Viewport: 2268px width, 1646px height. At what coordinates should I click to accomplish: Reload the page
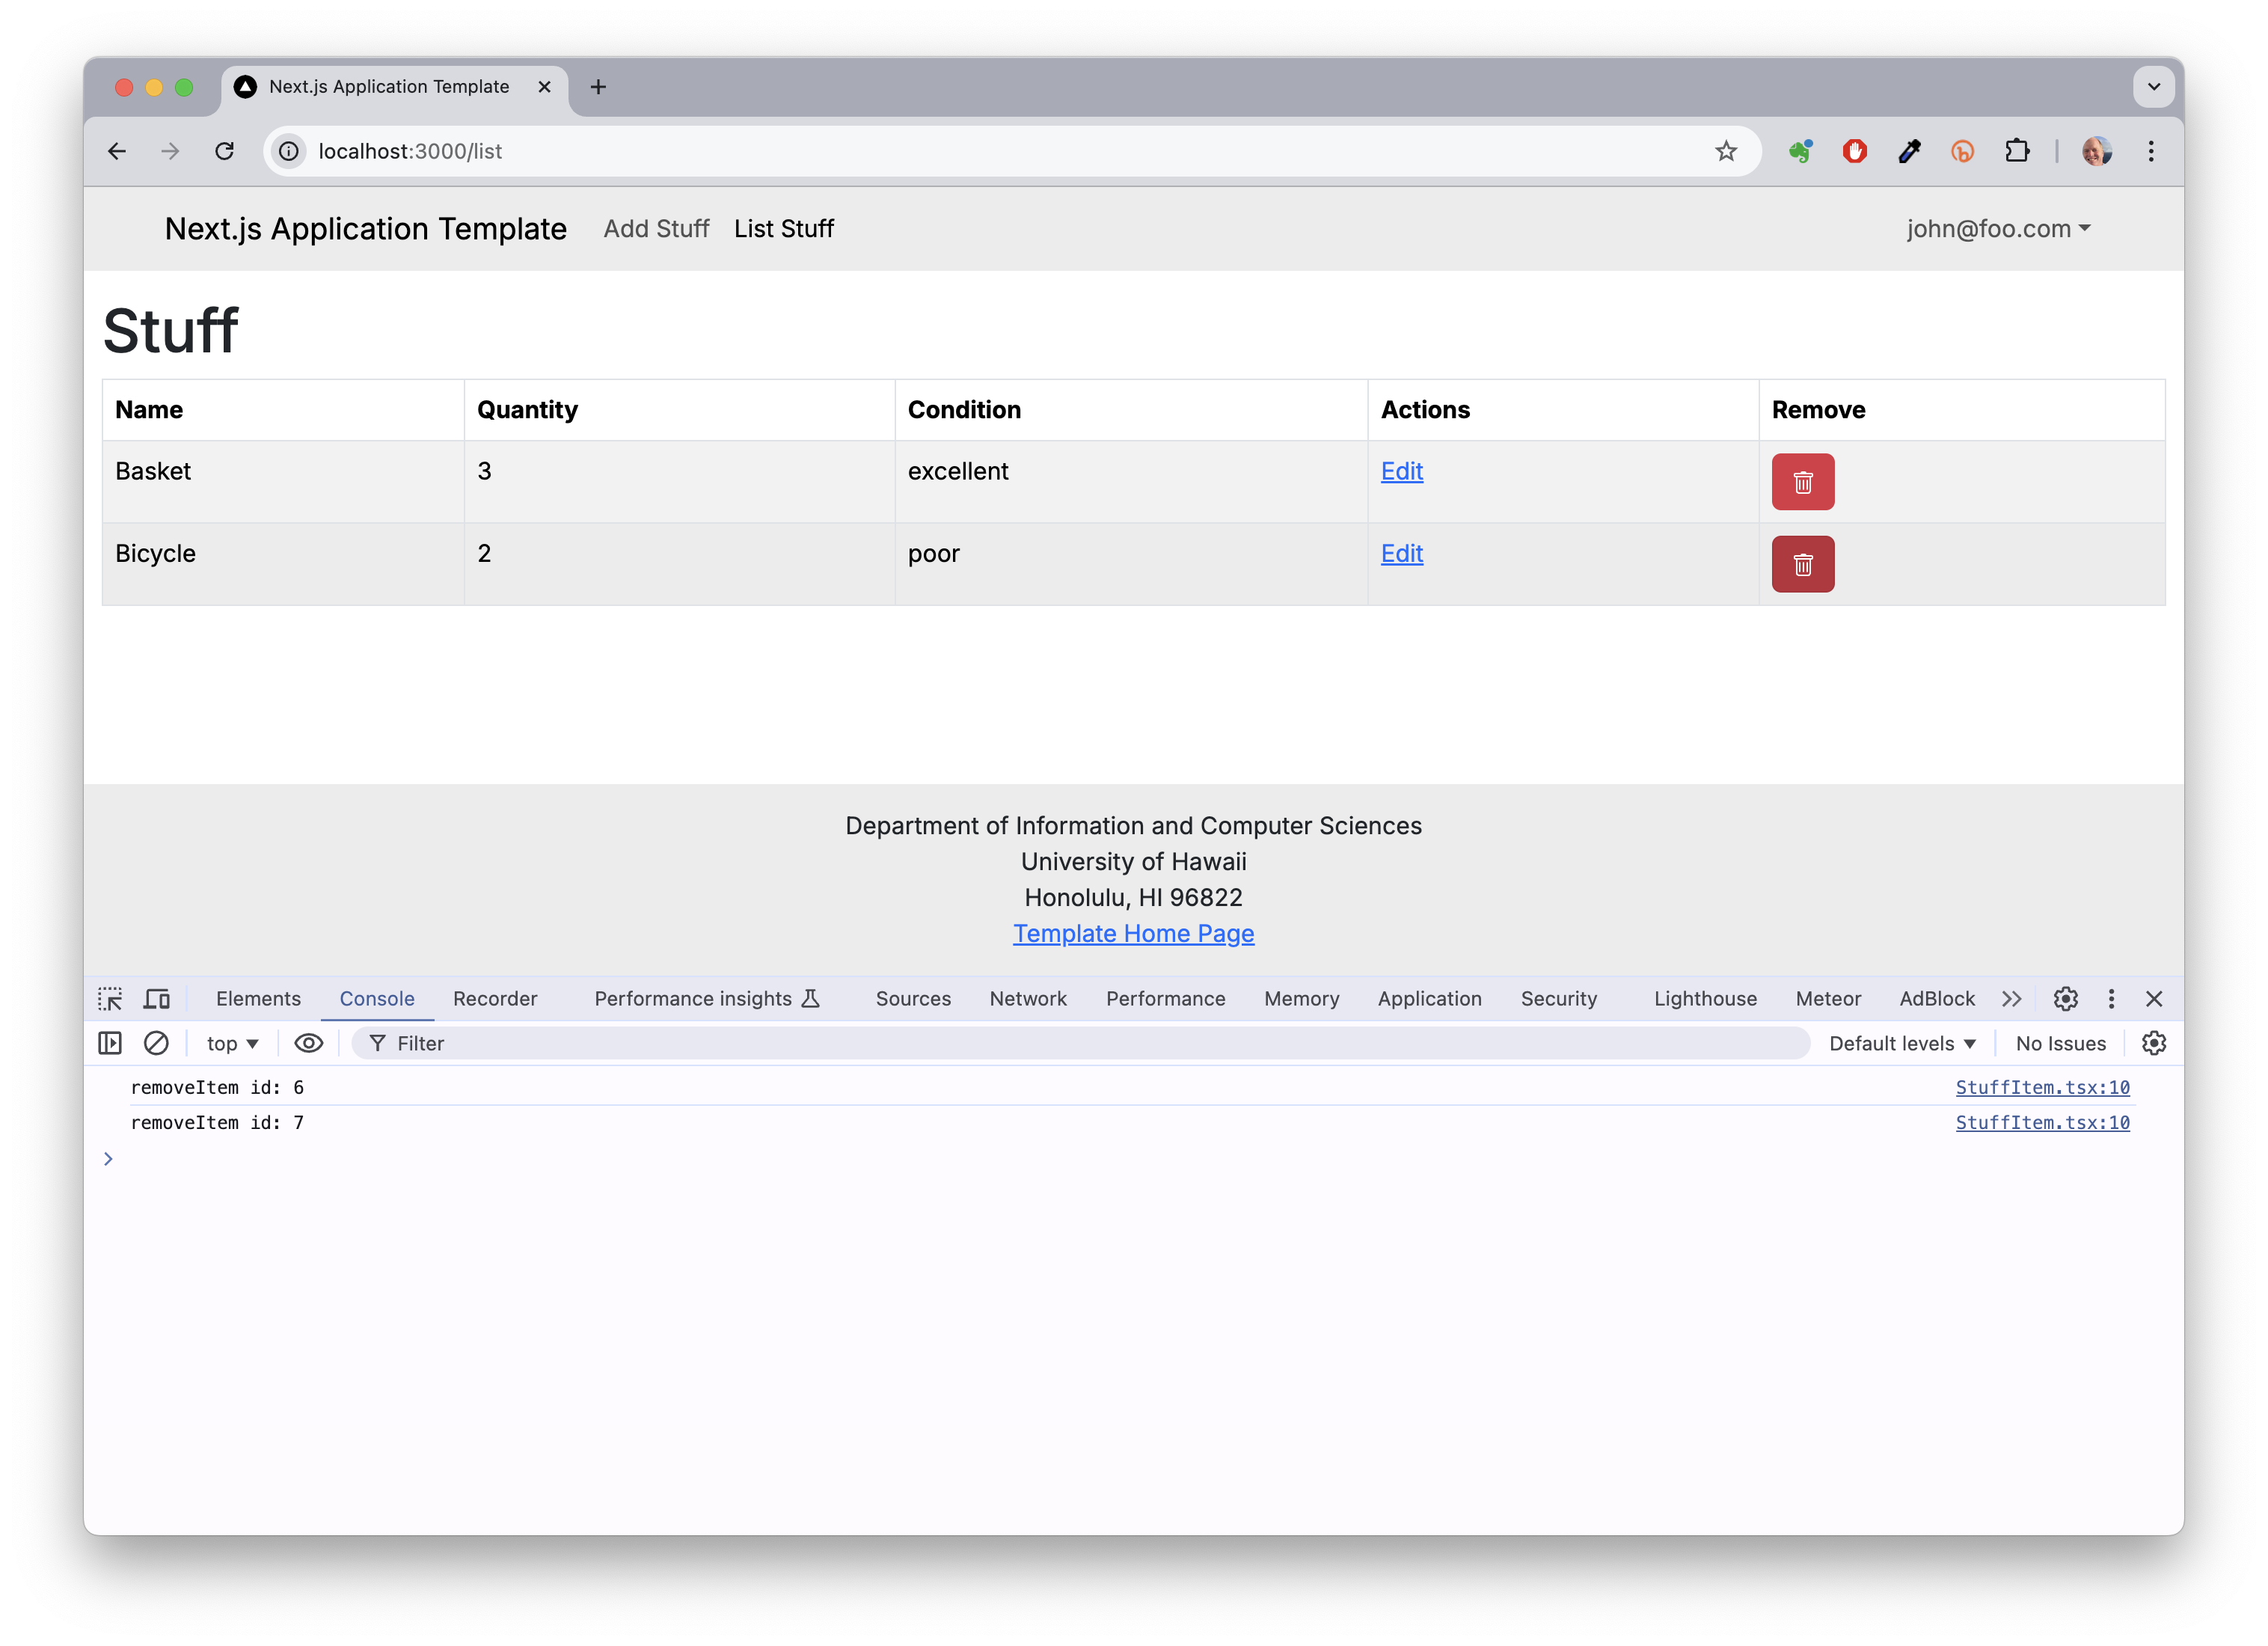pyautogui.click(x=224, y=151)
